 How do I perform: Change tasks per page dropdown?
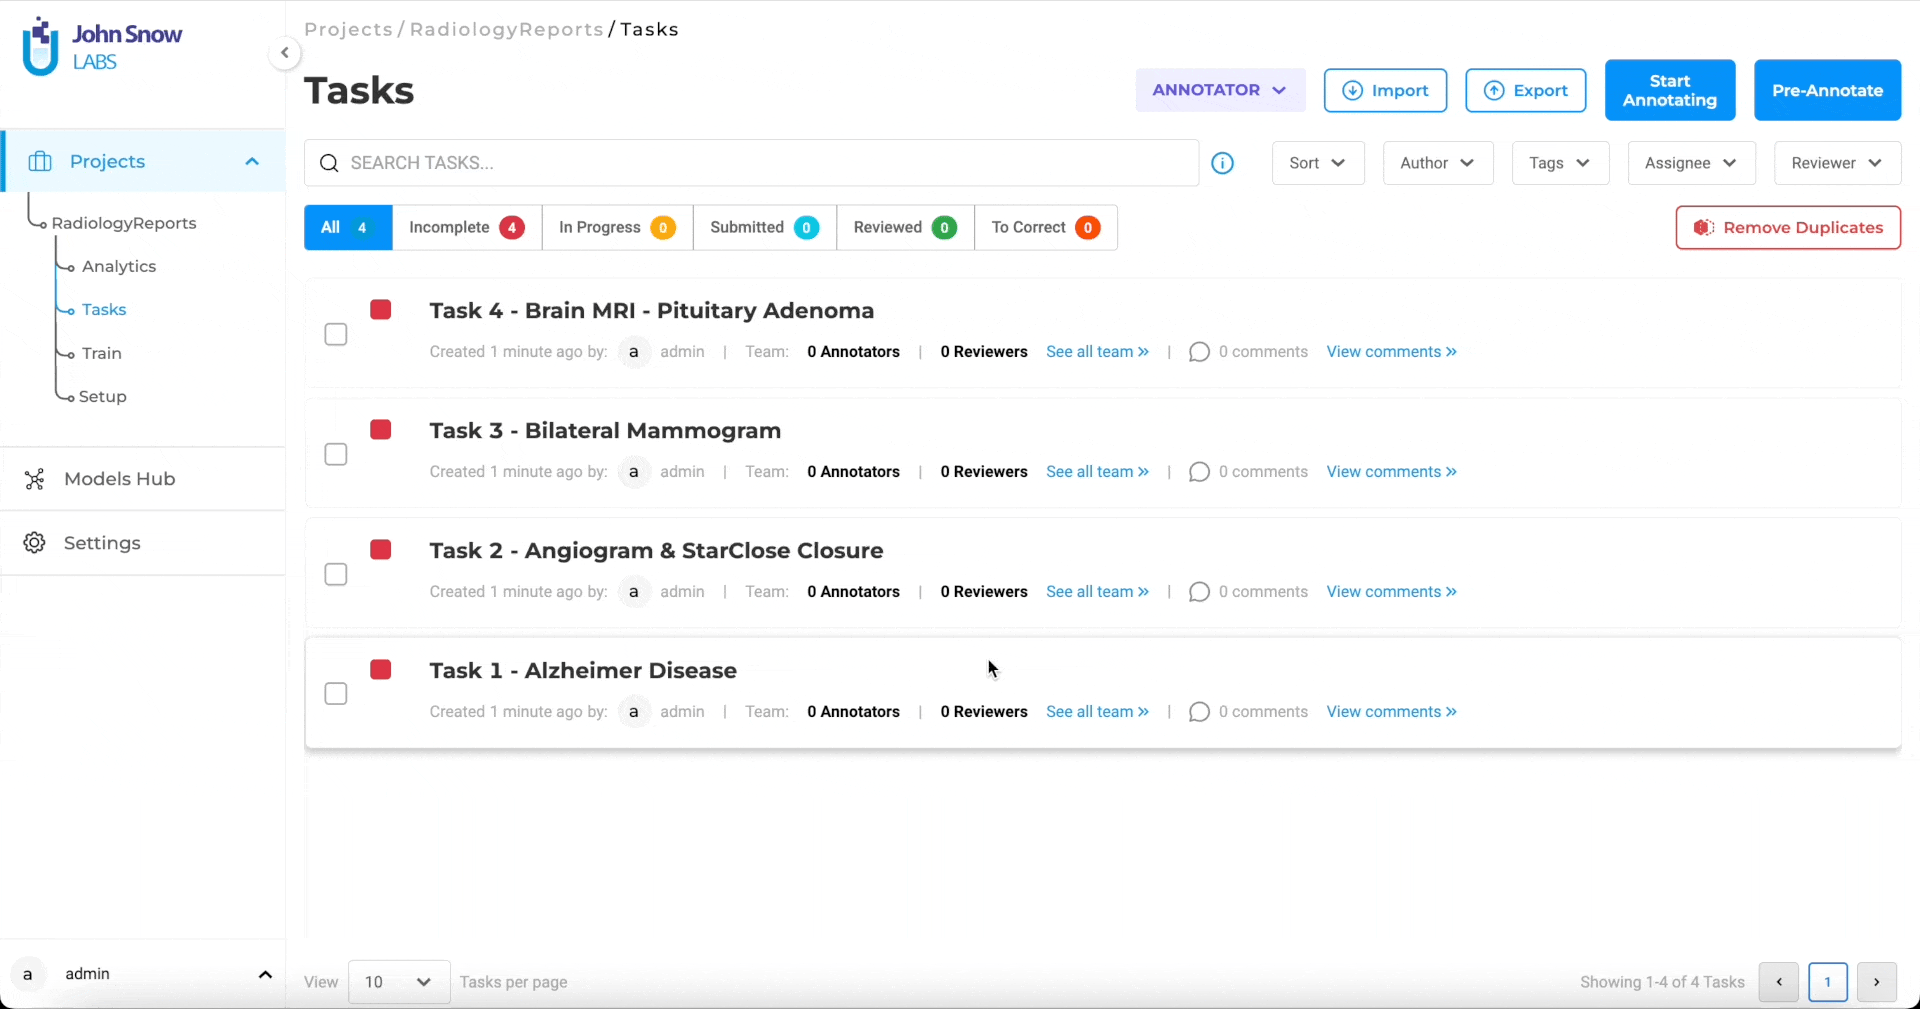click(x=399, y=982)
